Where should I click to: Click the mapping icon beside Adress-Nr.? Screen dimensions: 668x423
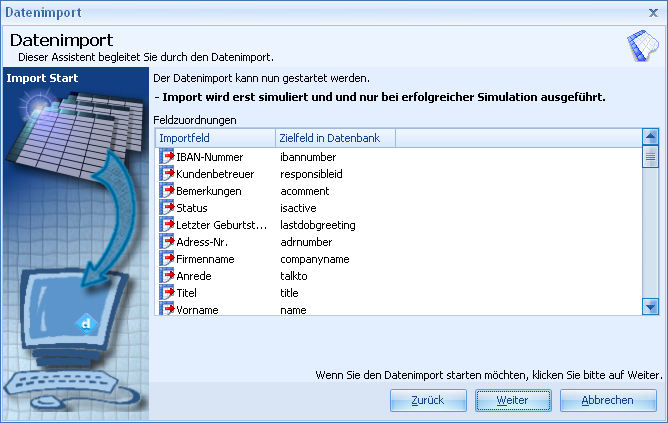click(x=167, y=242)
